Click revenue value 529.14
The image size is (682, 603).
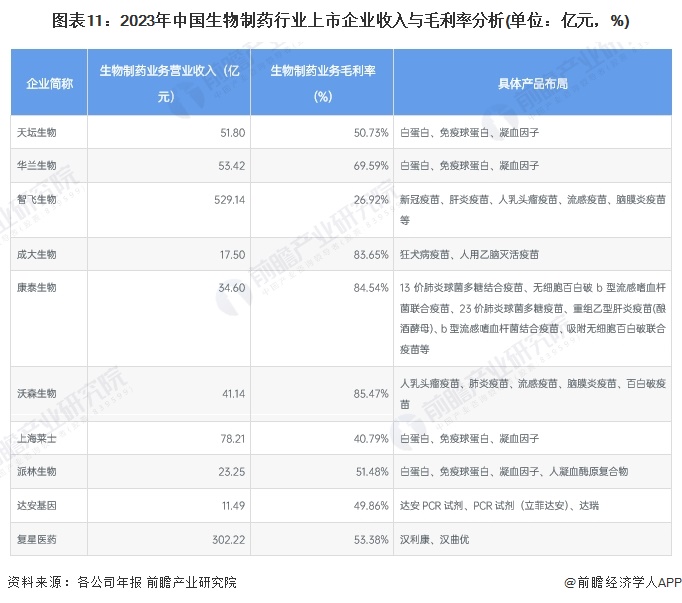click(230, 200)
